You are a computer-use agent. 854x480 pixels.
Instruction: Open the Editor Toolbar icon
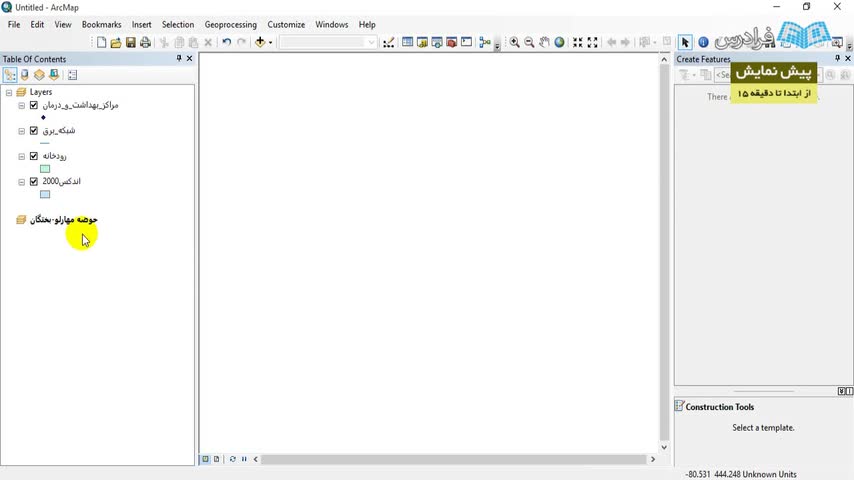pos(388,42)
